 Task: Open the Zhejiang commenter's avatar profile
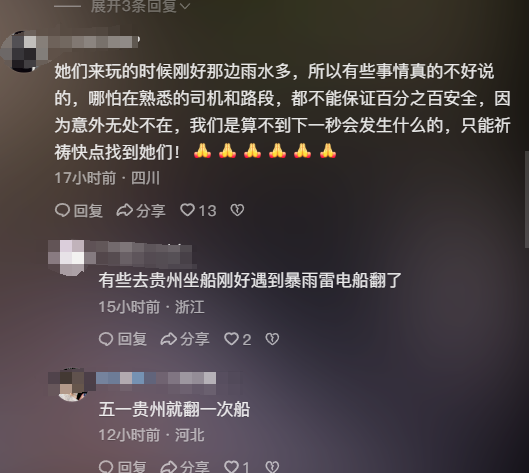72,257
